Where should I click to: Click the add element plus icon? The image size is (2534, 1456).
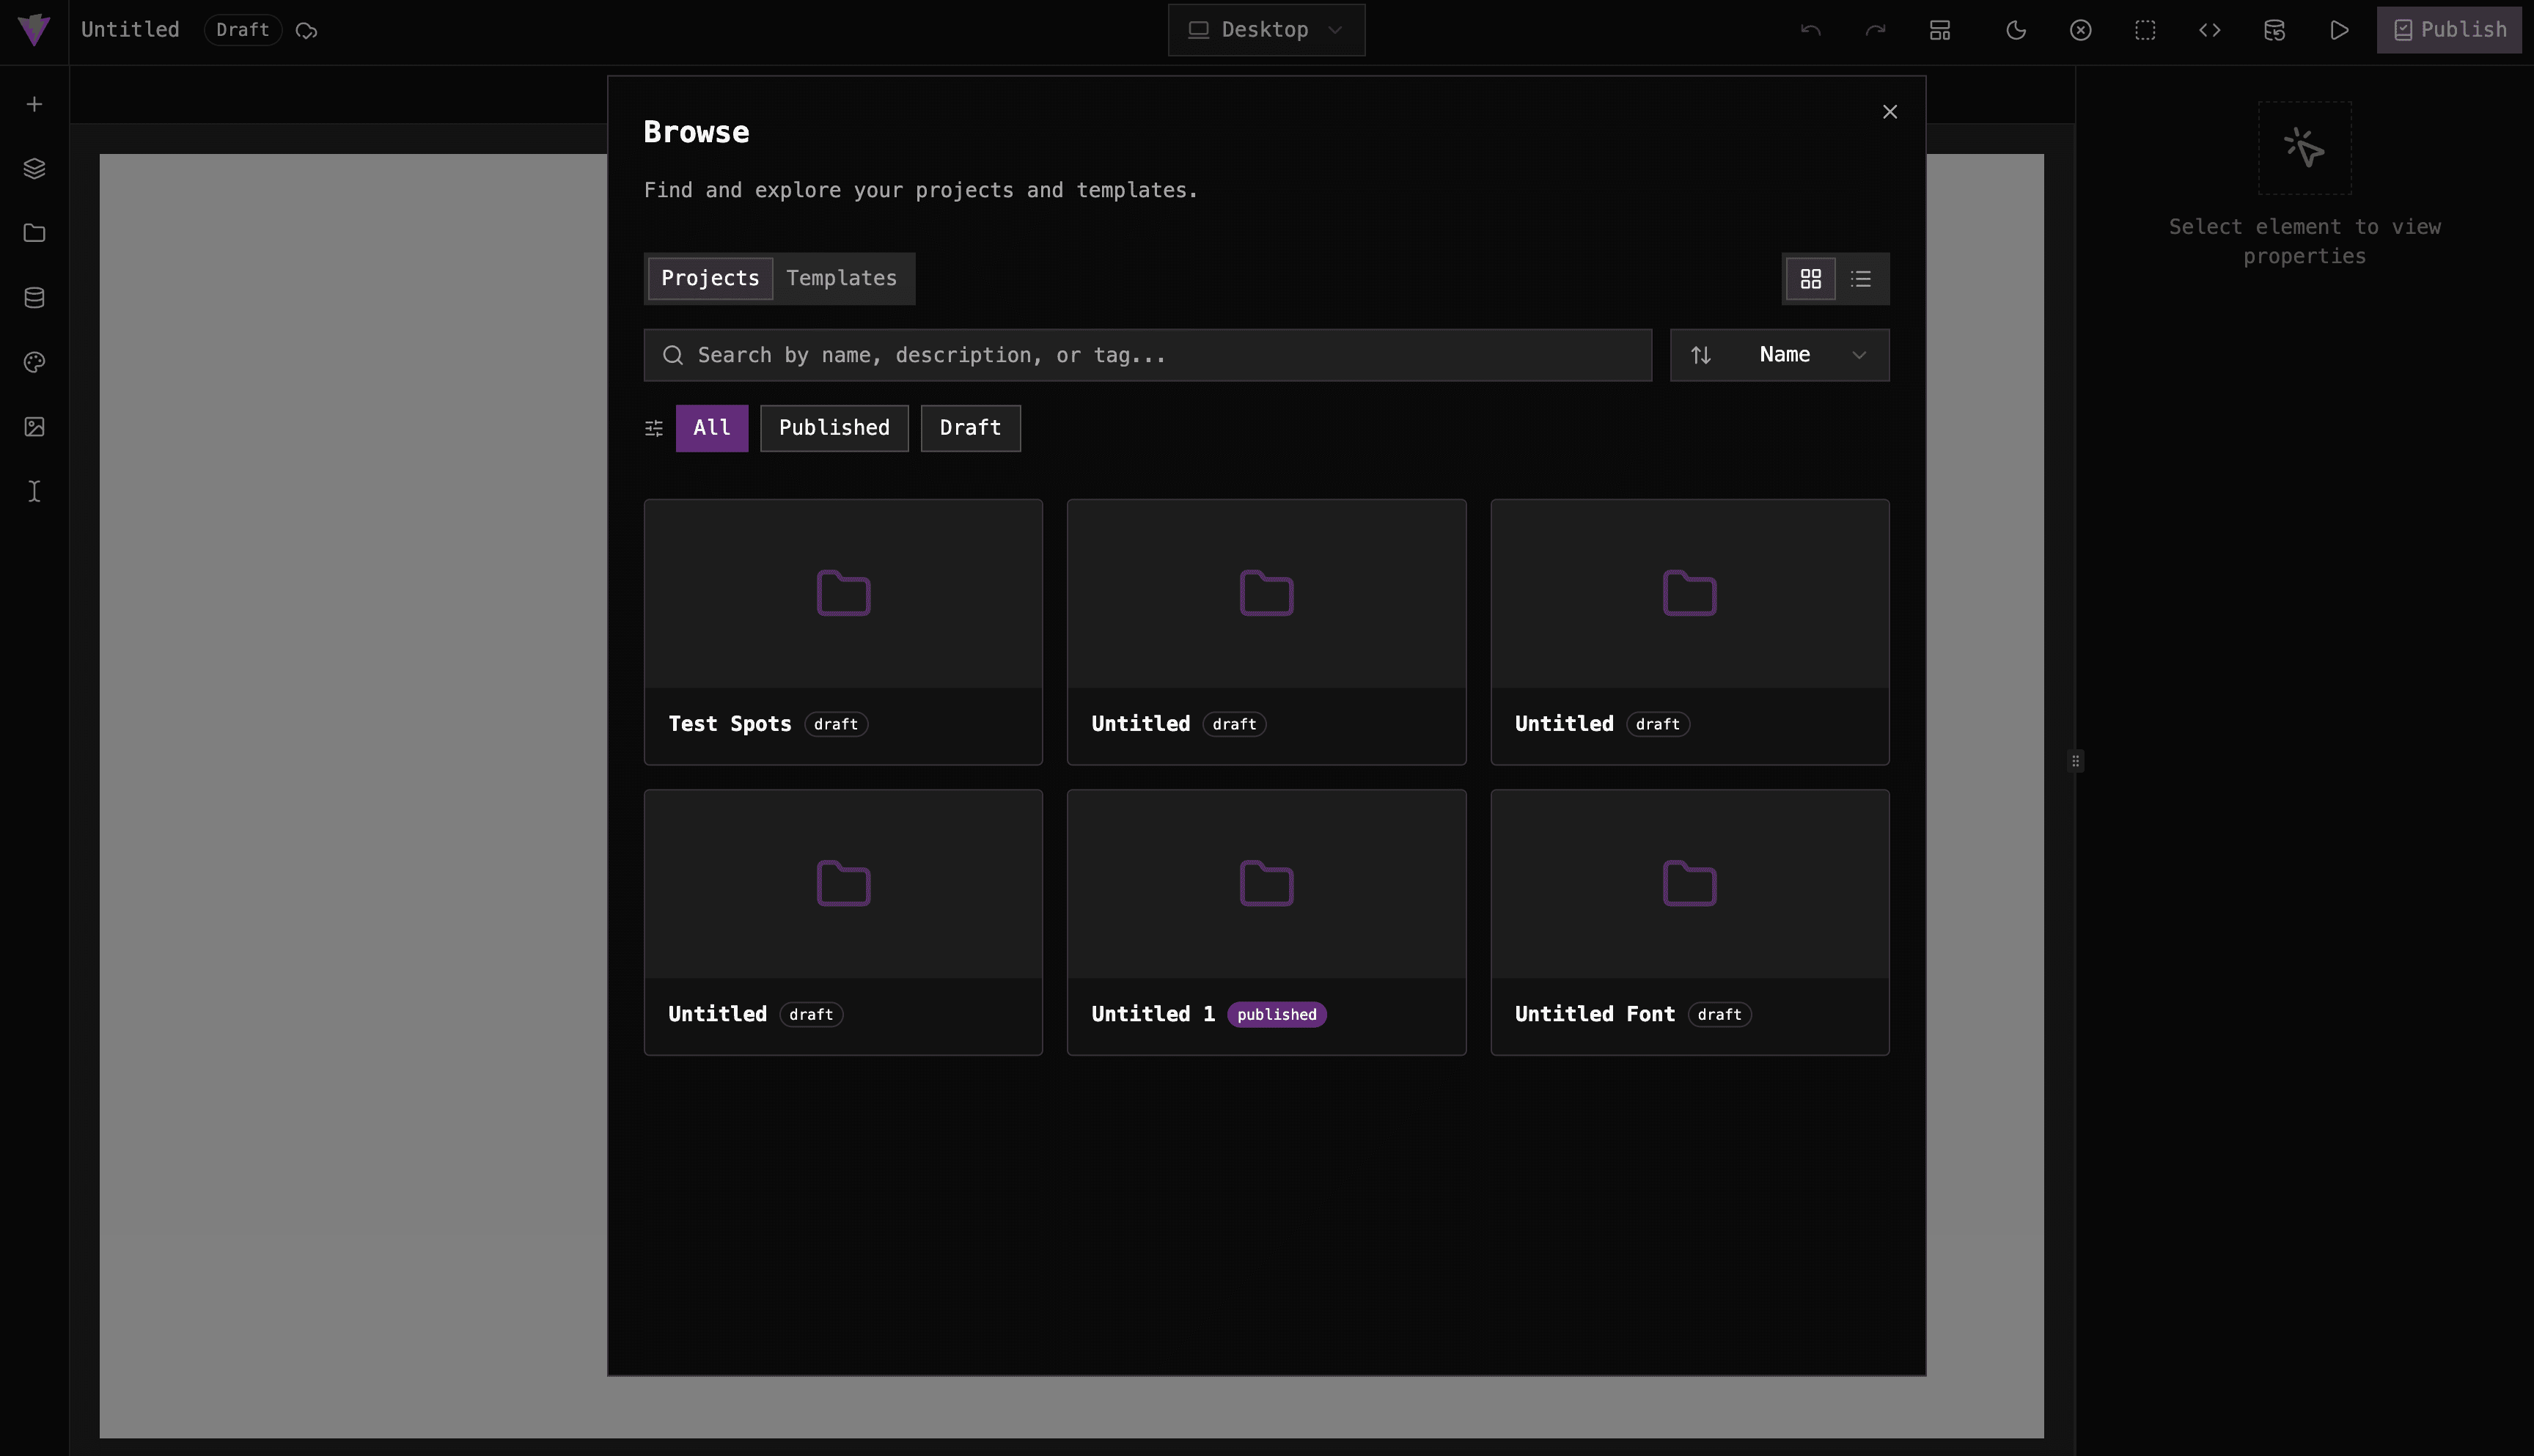pyautogui.click(x=34, y=103)
